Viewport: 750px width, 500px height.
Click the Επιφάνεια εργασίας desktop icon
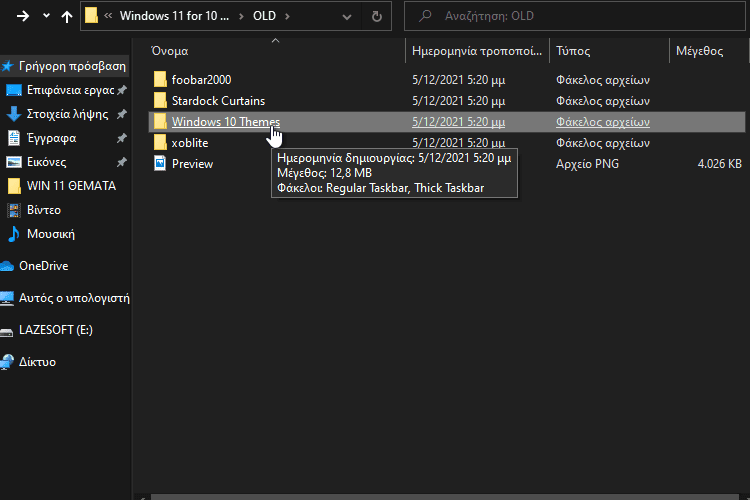tap(14, 90)
